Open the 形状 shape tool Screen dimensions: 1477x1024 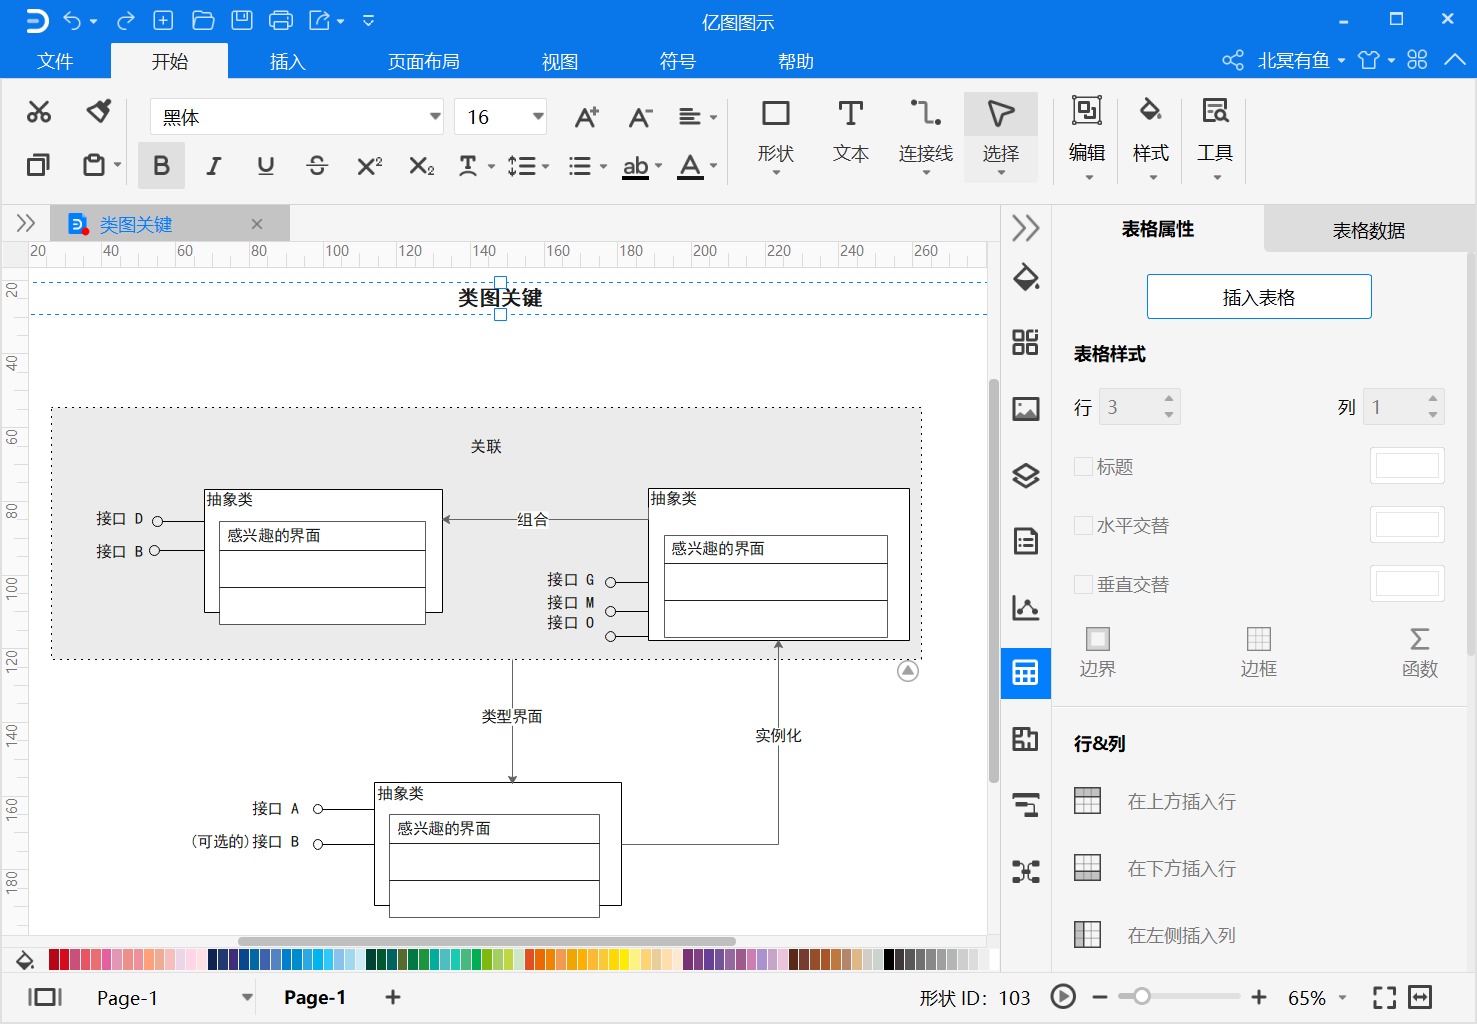(776, 137)
